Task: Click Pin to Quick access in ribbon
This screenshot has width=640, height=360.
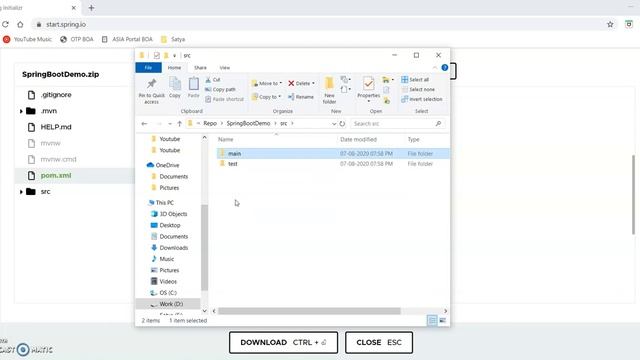Action: point(151,91)
